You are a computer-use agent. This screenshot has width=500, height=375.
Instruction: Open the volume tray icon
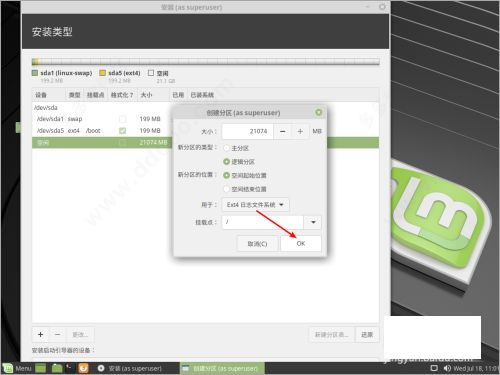tap(447, 368)
